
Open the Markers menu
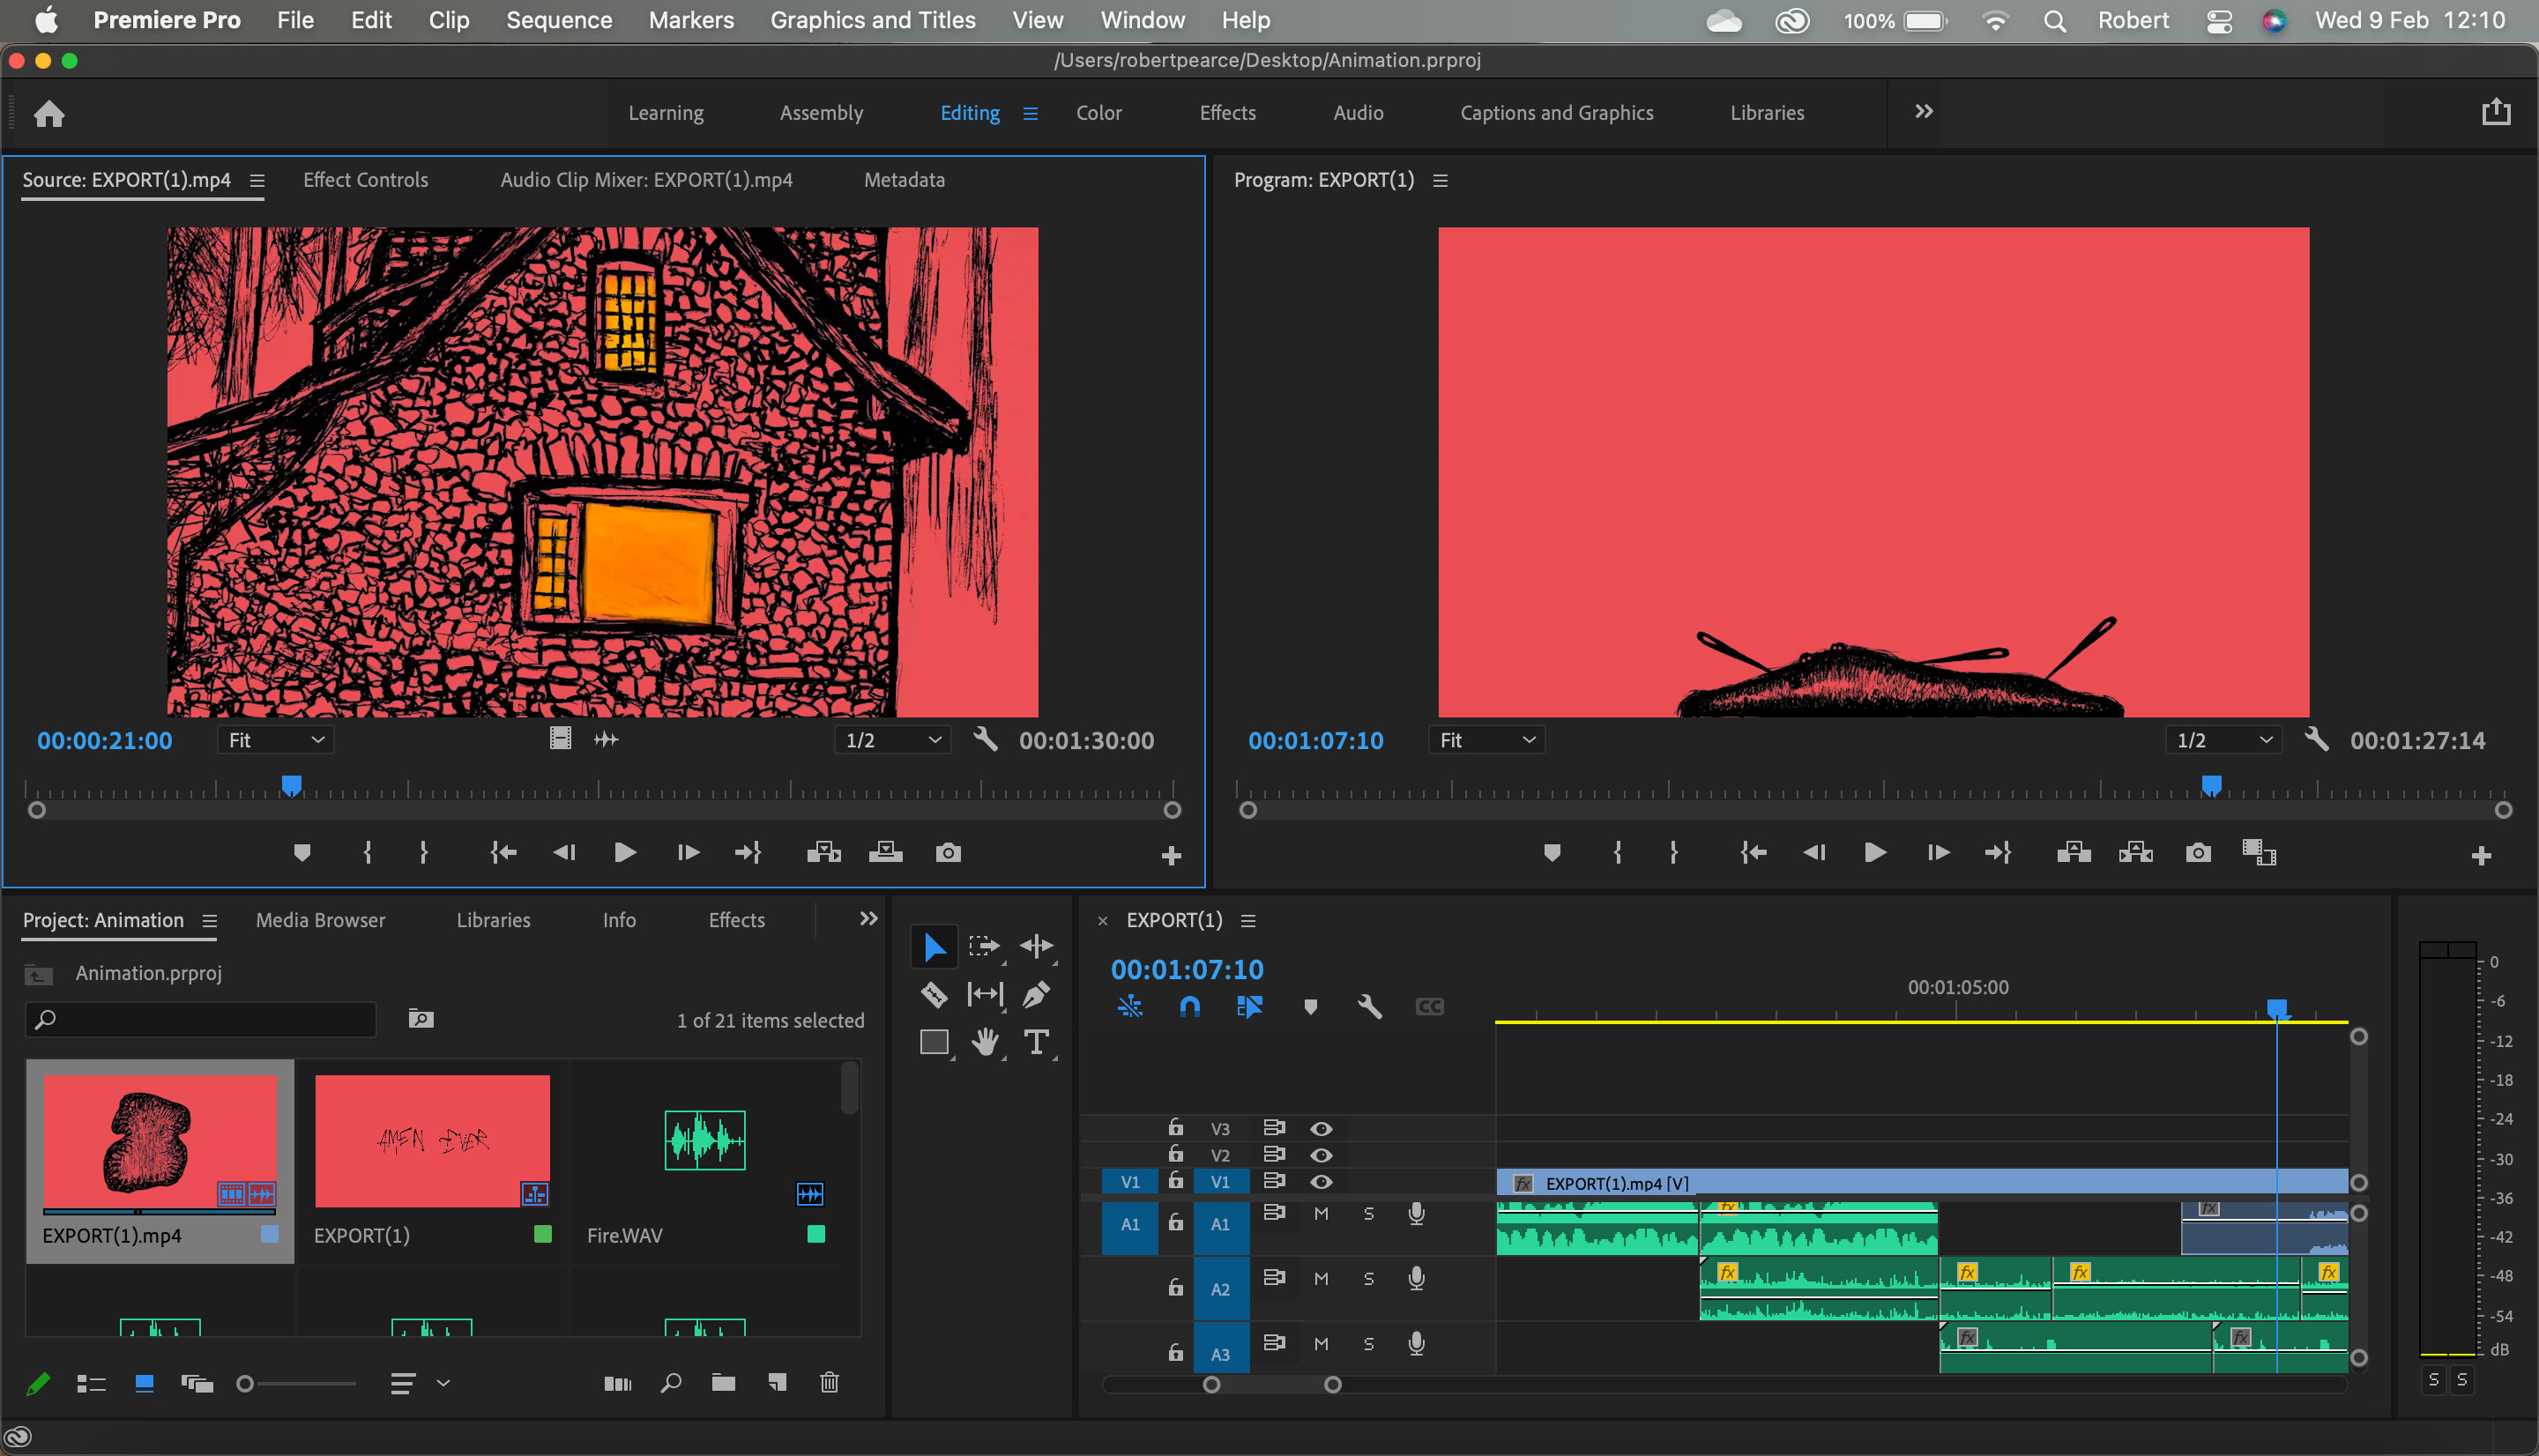click(691, 20)
